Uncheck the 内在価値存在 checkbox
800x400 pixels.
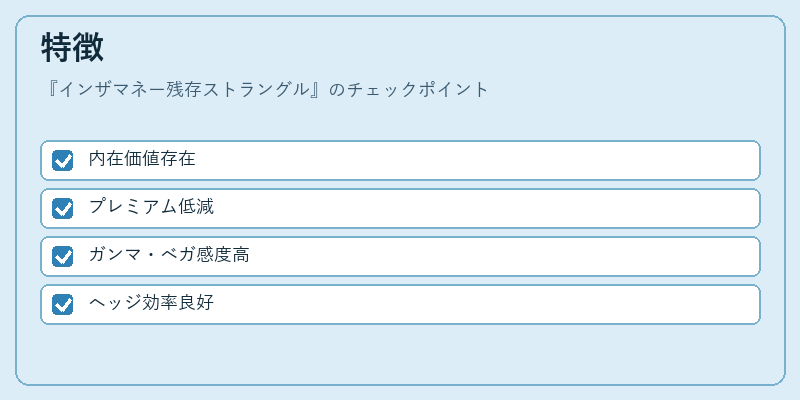click(x=63, y=160)
